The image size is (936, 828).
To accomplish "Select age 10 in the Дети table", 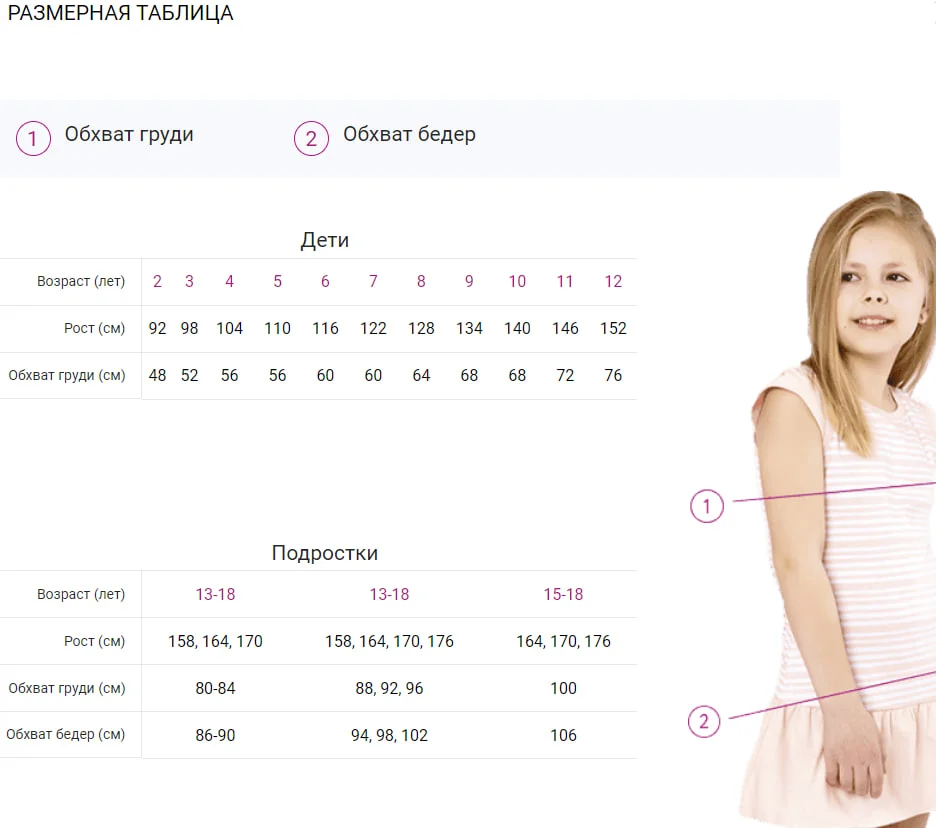I will [517, 281].
